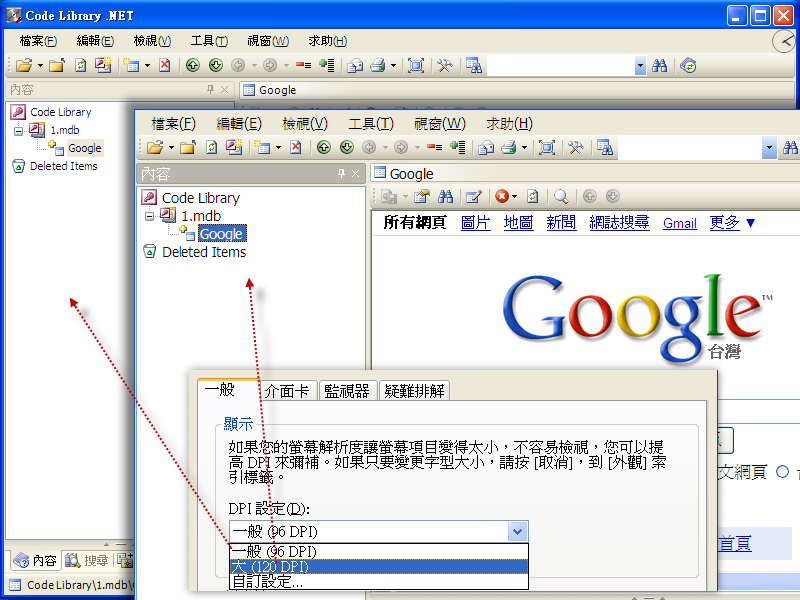This screenshot has width=800, height=600.
Task: Open the search dropdown arrow in the enlarged front window toolbar
Action: point(769,148)
